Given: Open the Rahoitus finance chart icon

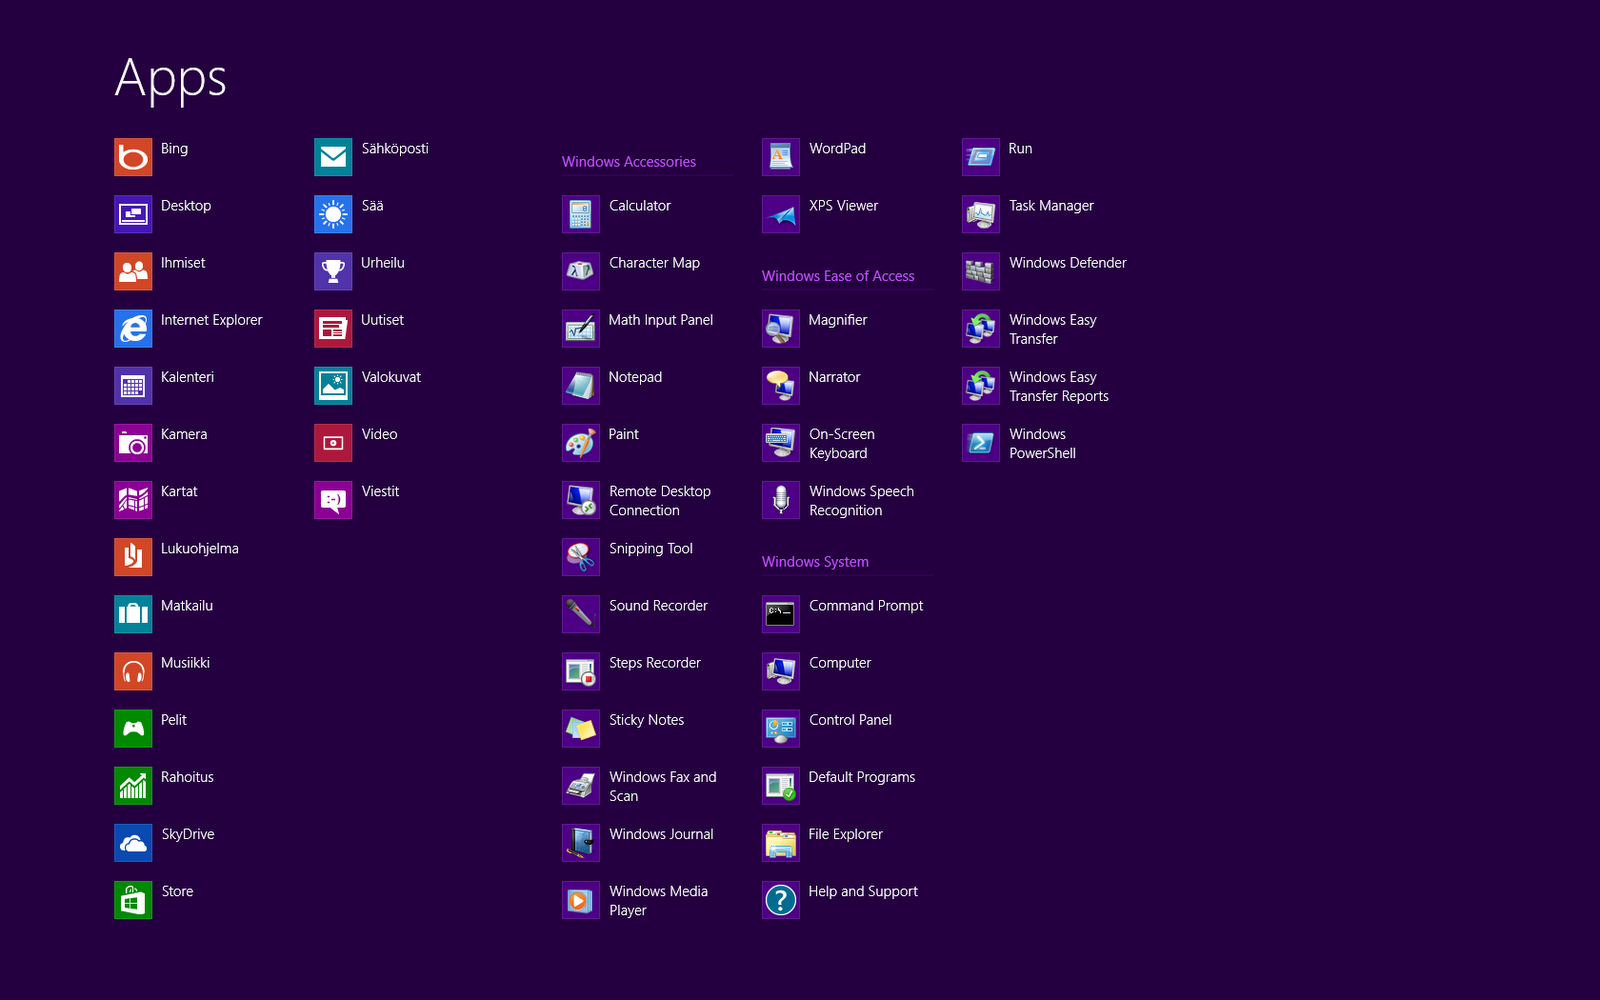Looking at the screenshot, I should coord(133,784).
